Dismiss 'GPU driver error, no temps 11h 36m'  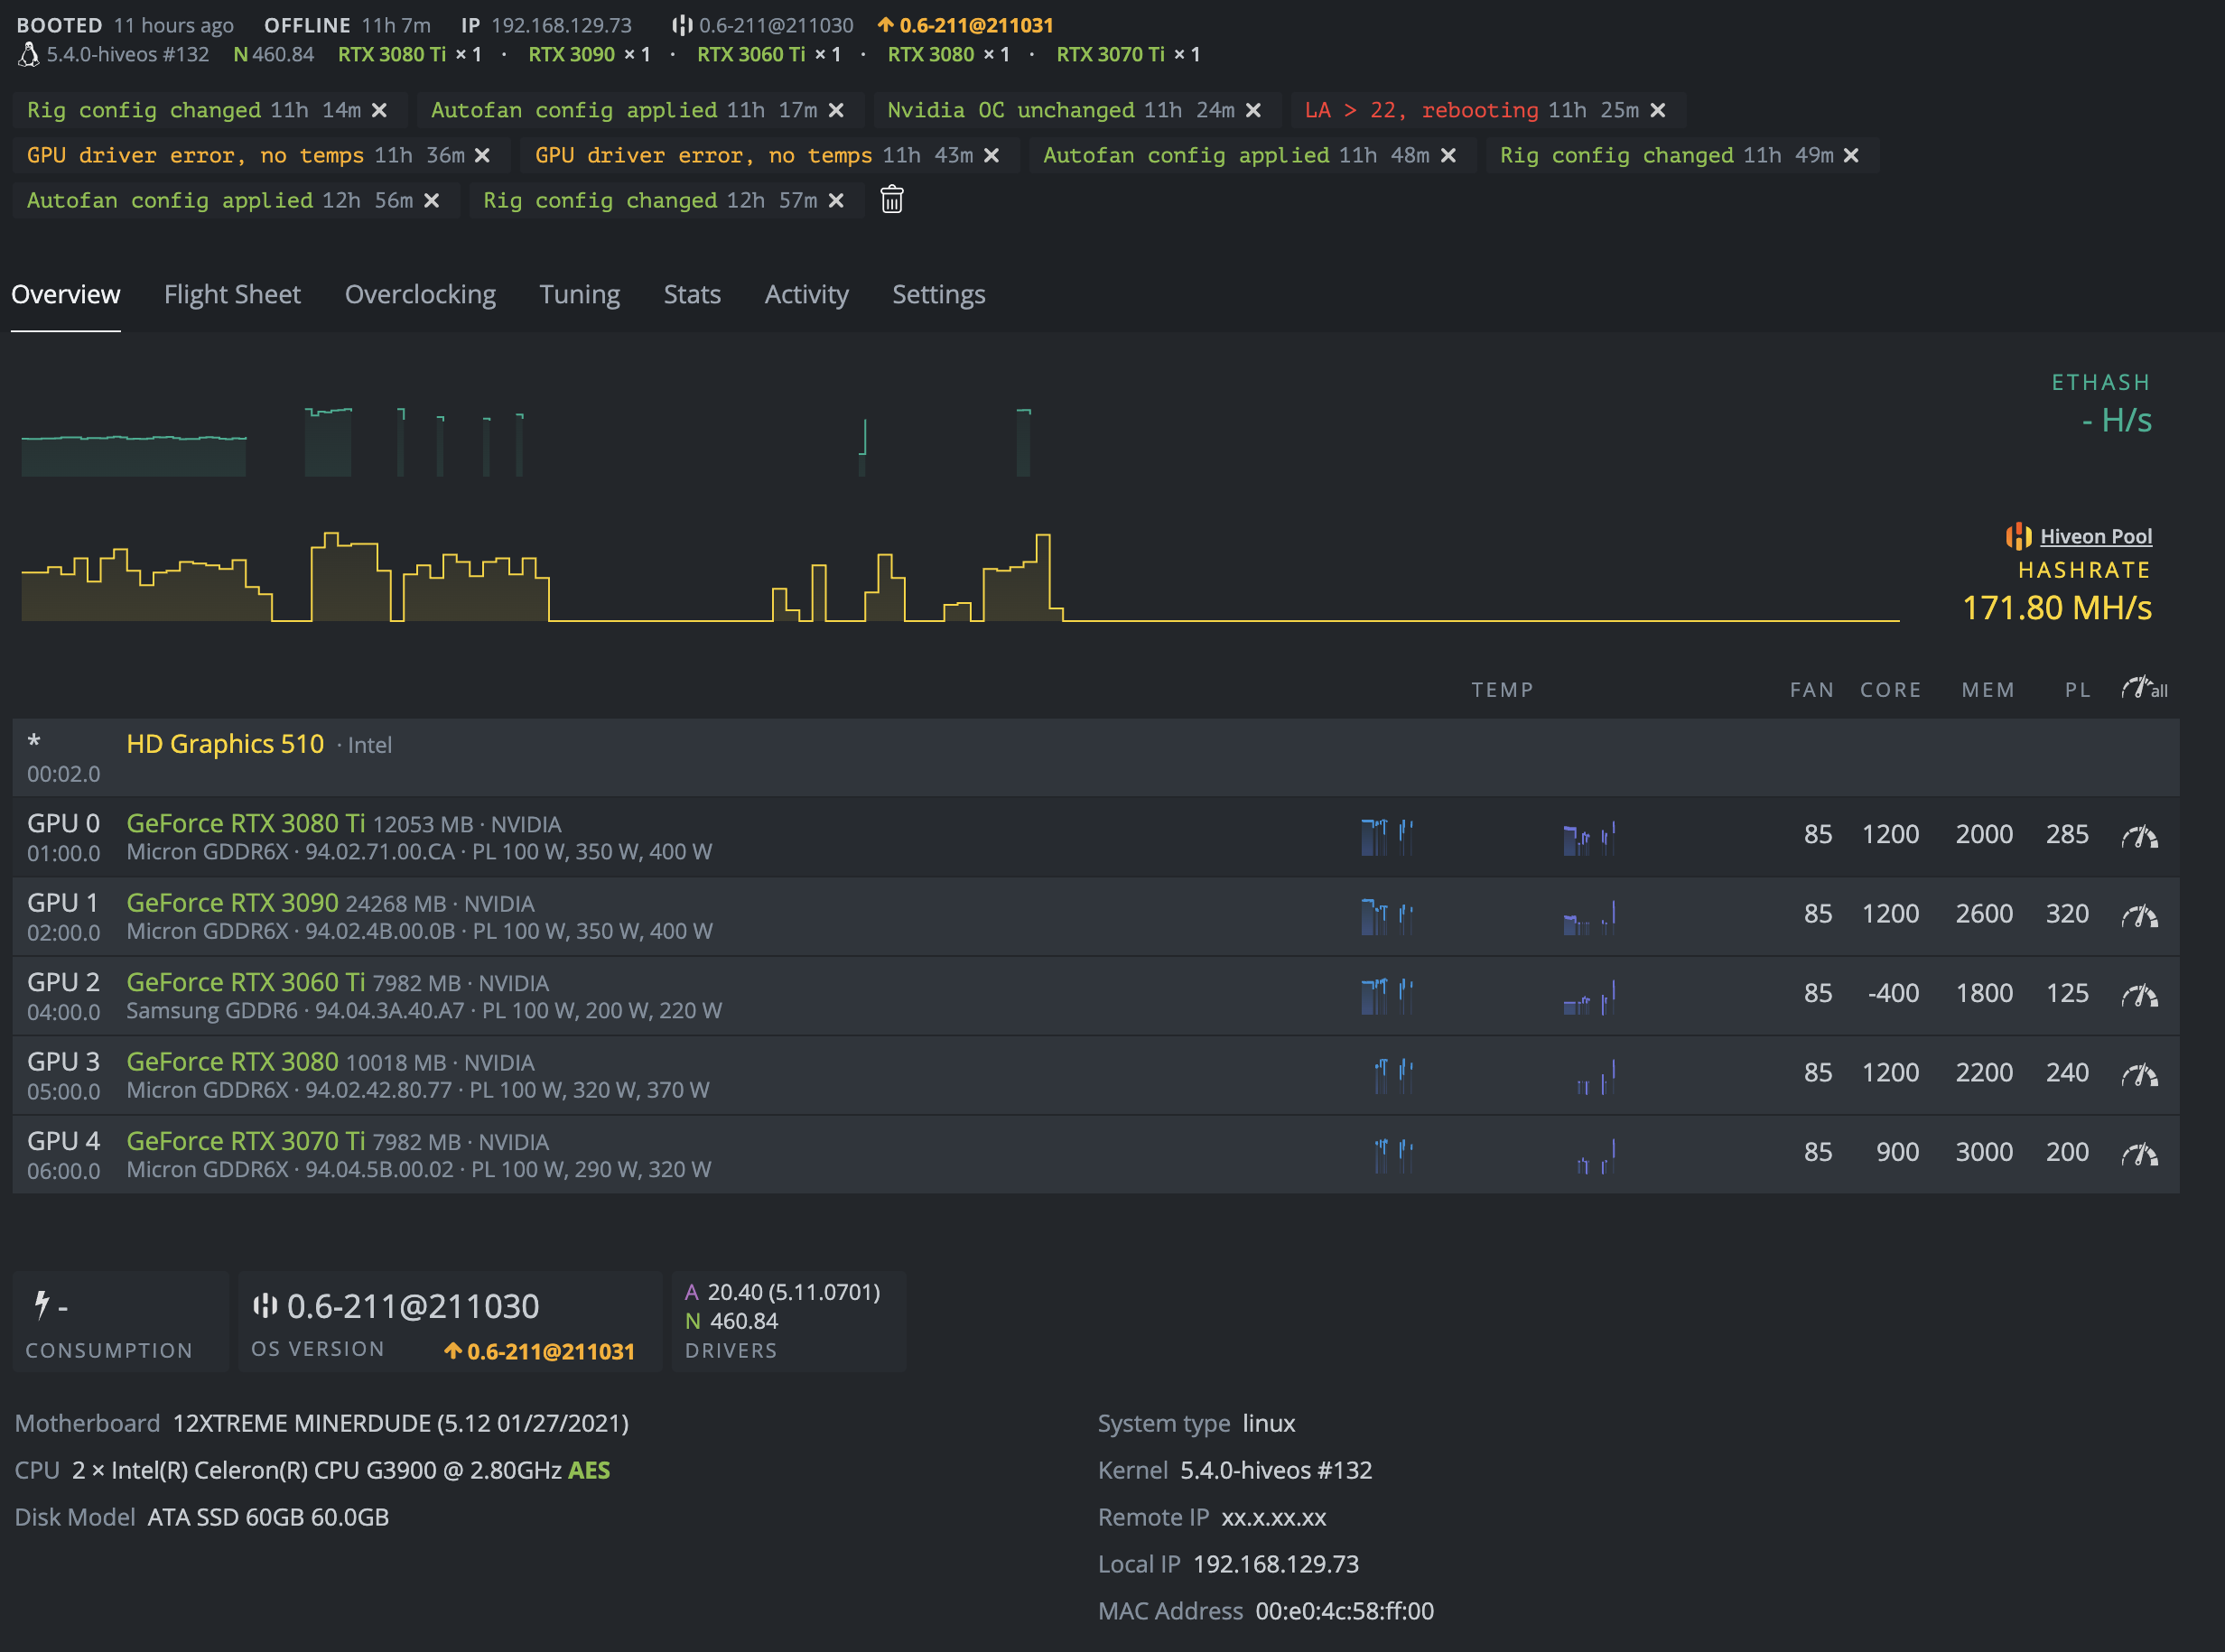[x=482, y=155]
